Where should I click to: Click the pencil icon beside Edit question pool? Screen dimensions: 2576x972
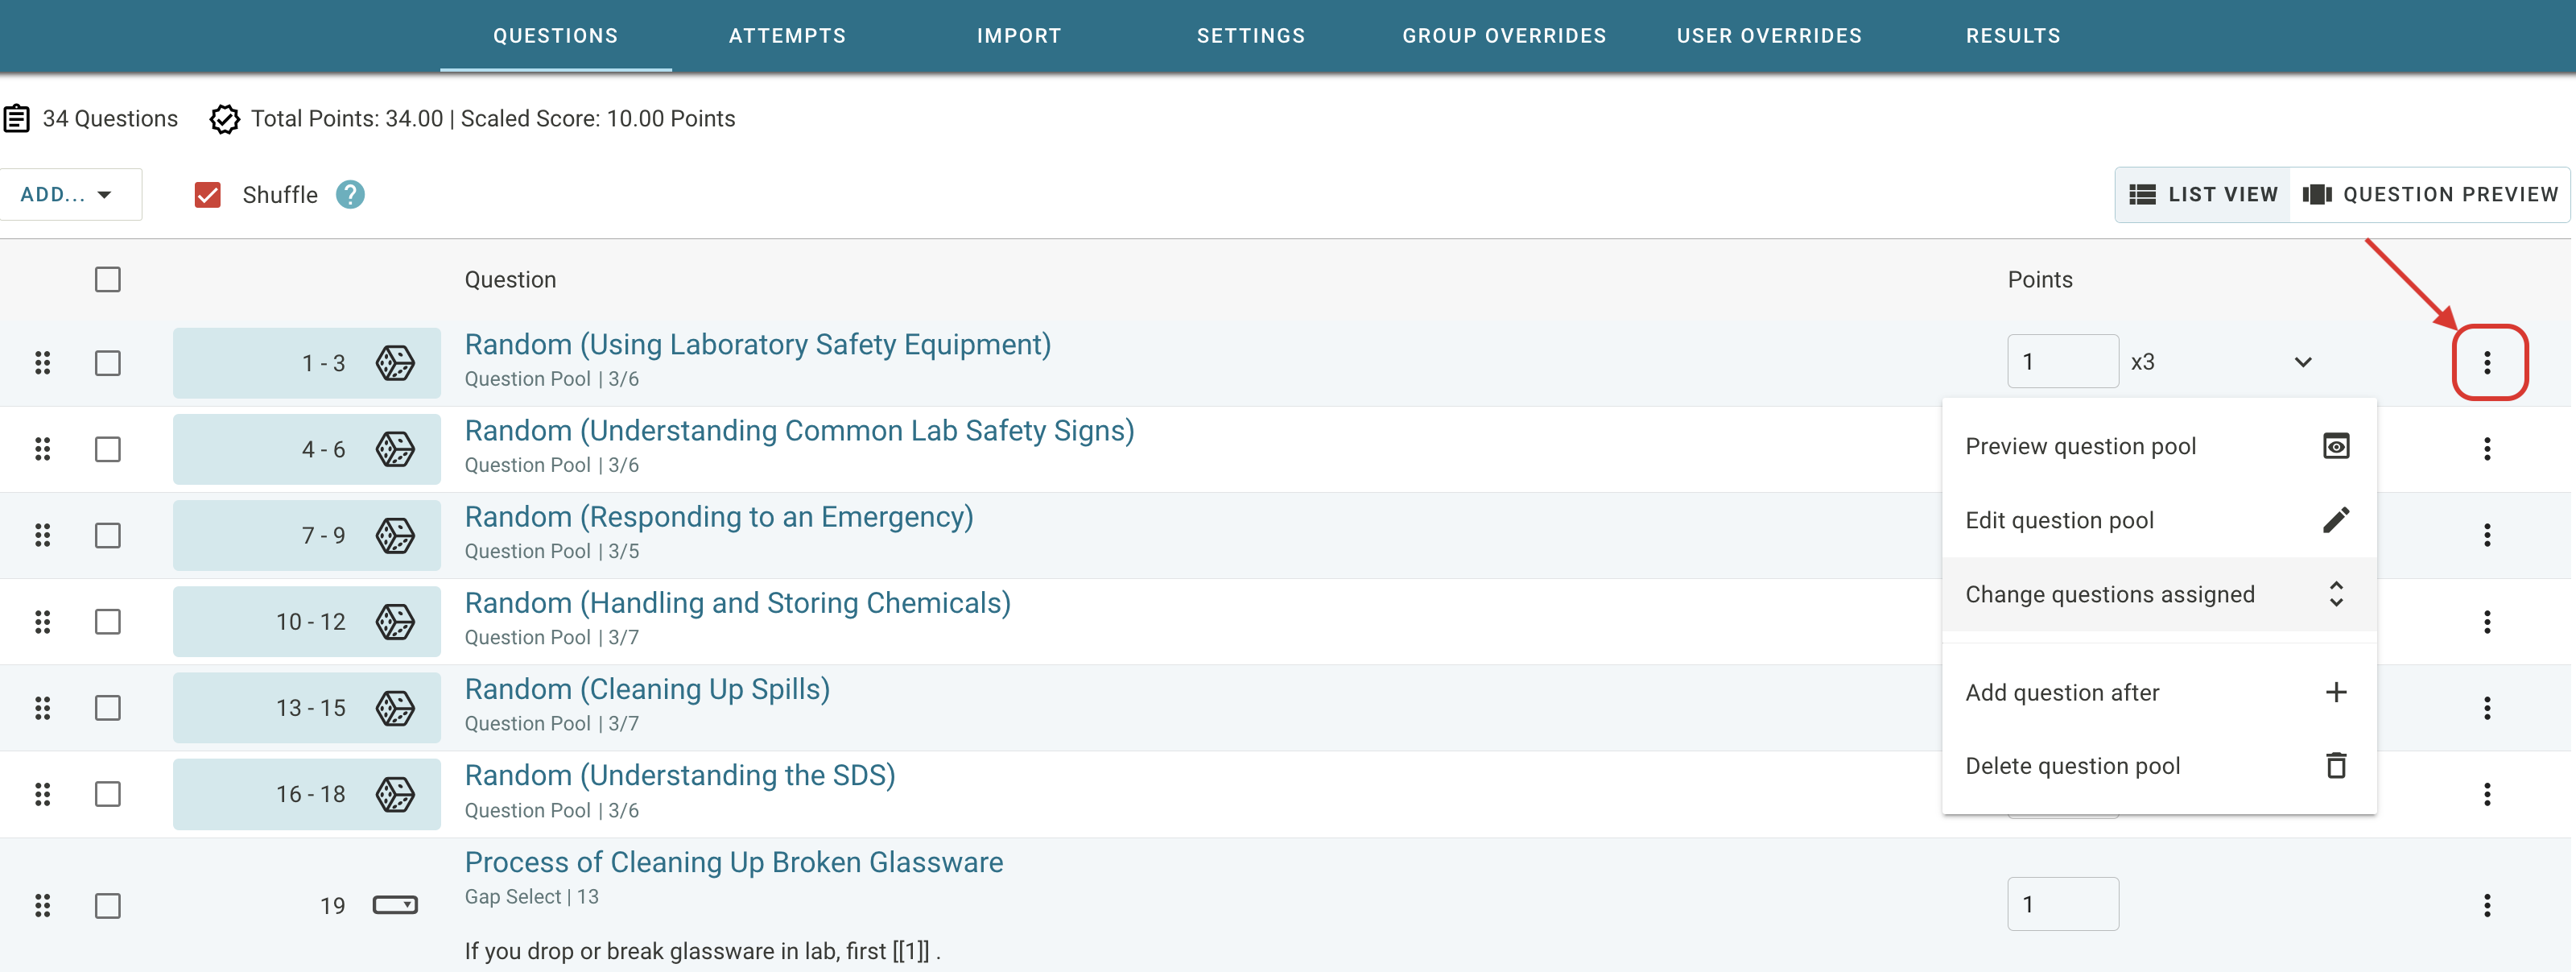(2335, 520)
